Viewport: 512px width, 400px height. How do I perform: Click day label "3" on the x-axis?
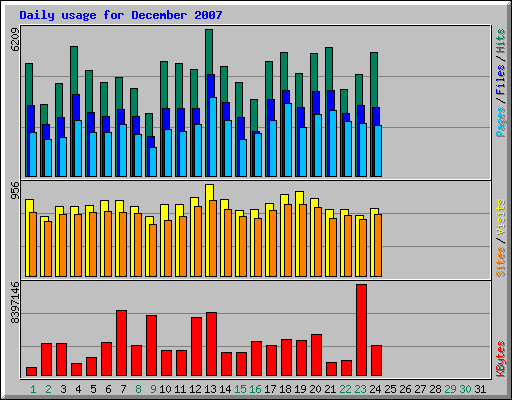point(63,389)
